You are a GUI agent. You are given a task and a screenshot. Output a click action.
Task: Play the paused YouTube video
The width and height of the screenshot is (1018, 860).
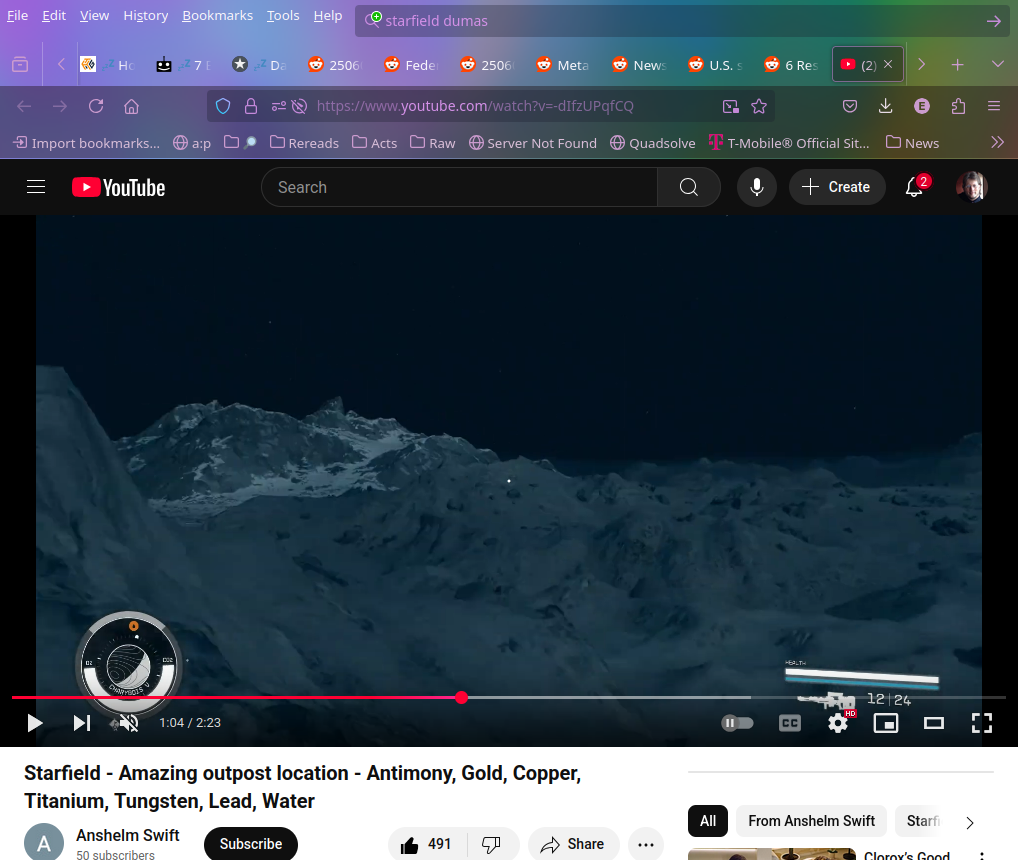click(35, 723)
